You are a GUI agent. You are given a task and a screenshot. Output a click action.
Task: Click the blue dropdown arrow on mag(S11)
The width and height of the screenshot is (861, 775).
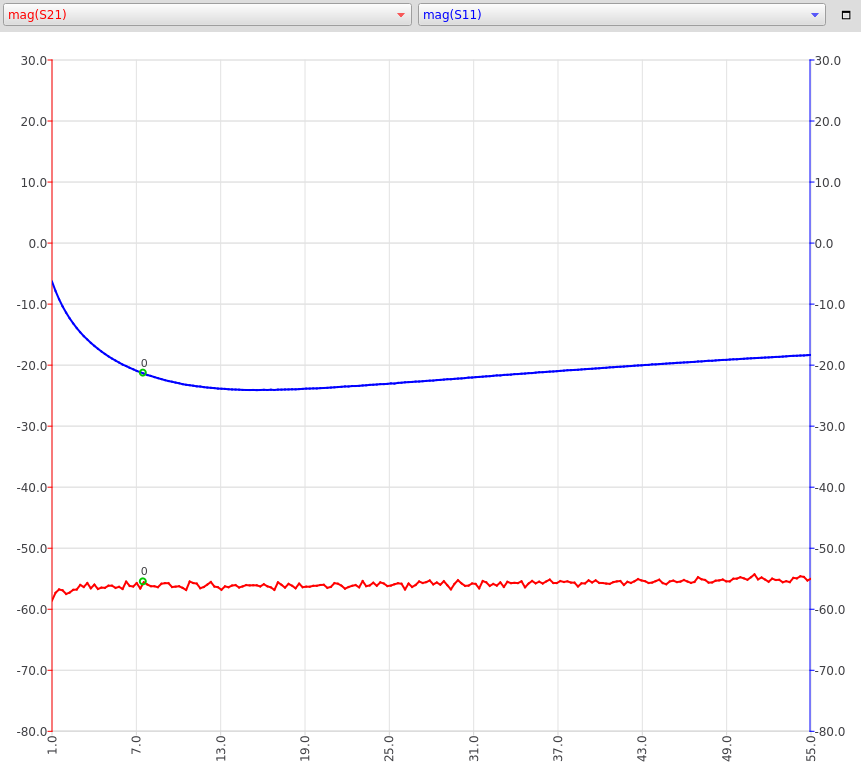tap(814, 15)
